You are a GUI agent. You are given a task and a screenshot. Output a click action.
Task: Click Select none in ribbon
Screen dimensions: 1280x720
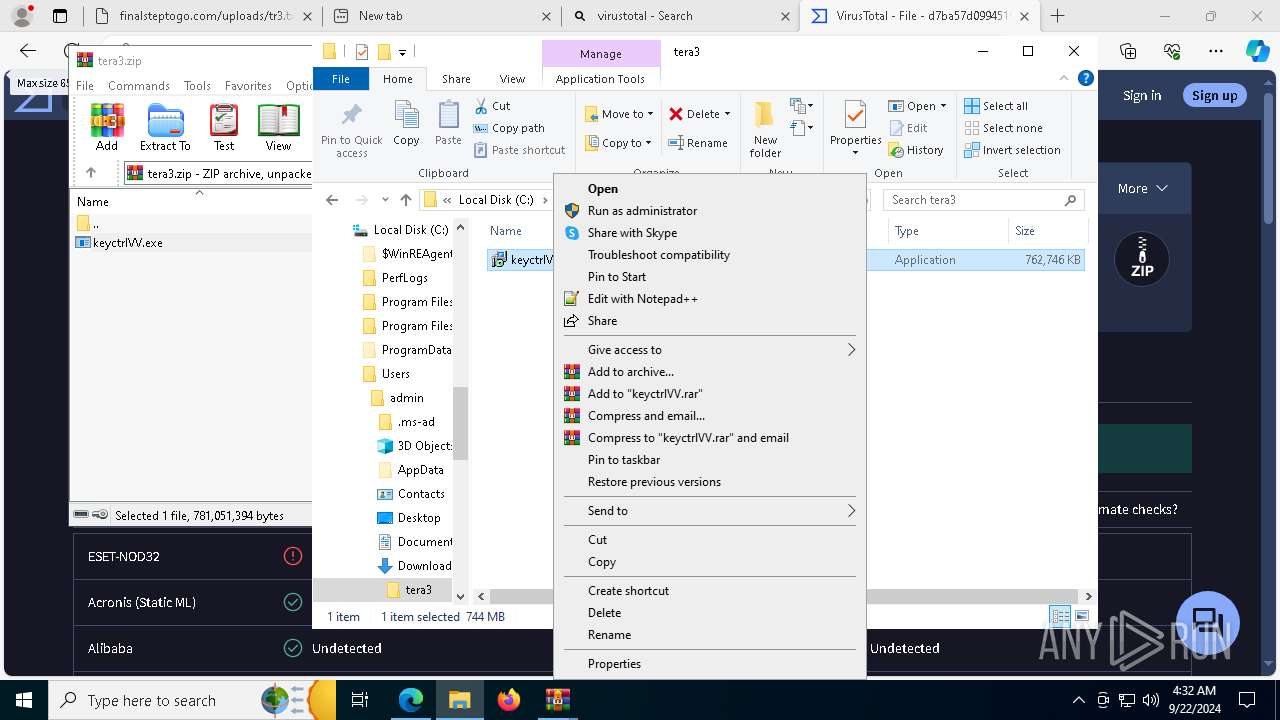pos(1003,128)
